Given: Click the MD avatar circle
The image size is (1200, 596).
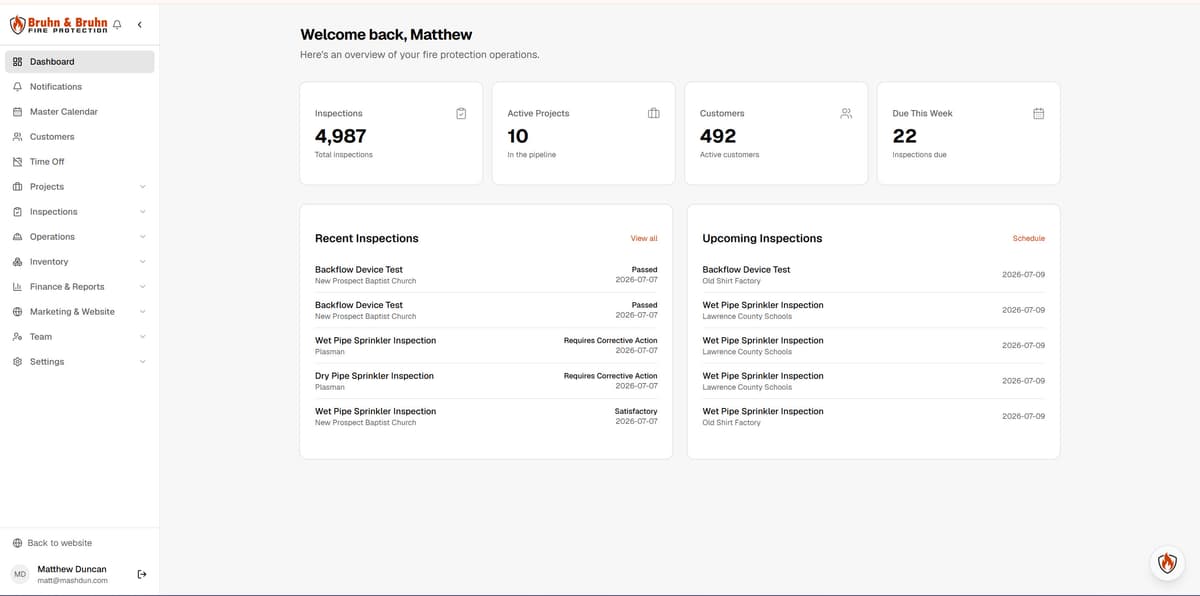Looking at the screenshot, I should click(20, 574).
